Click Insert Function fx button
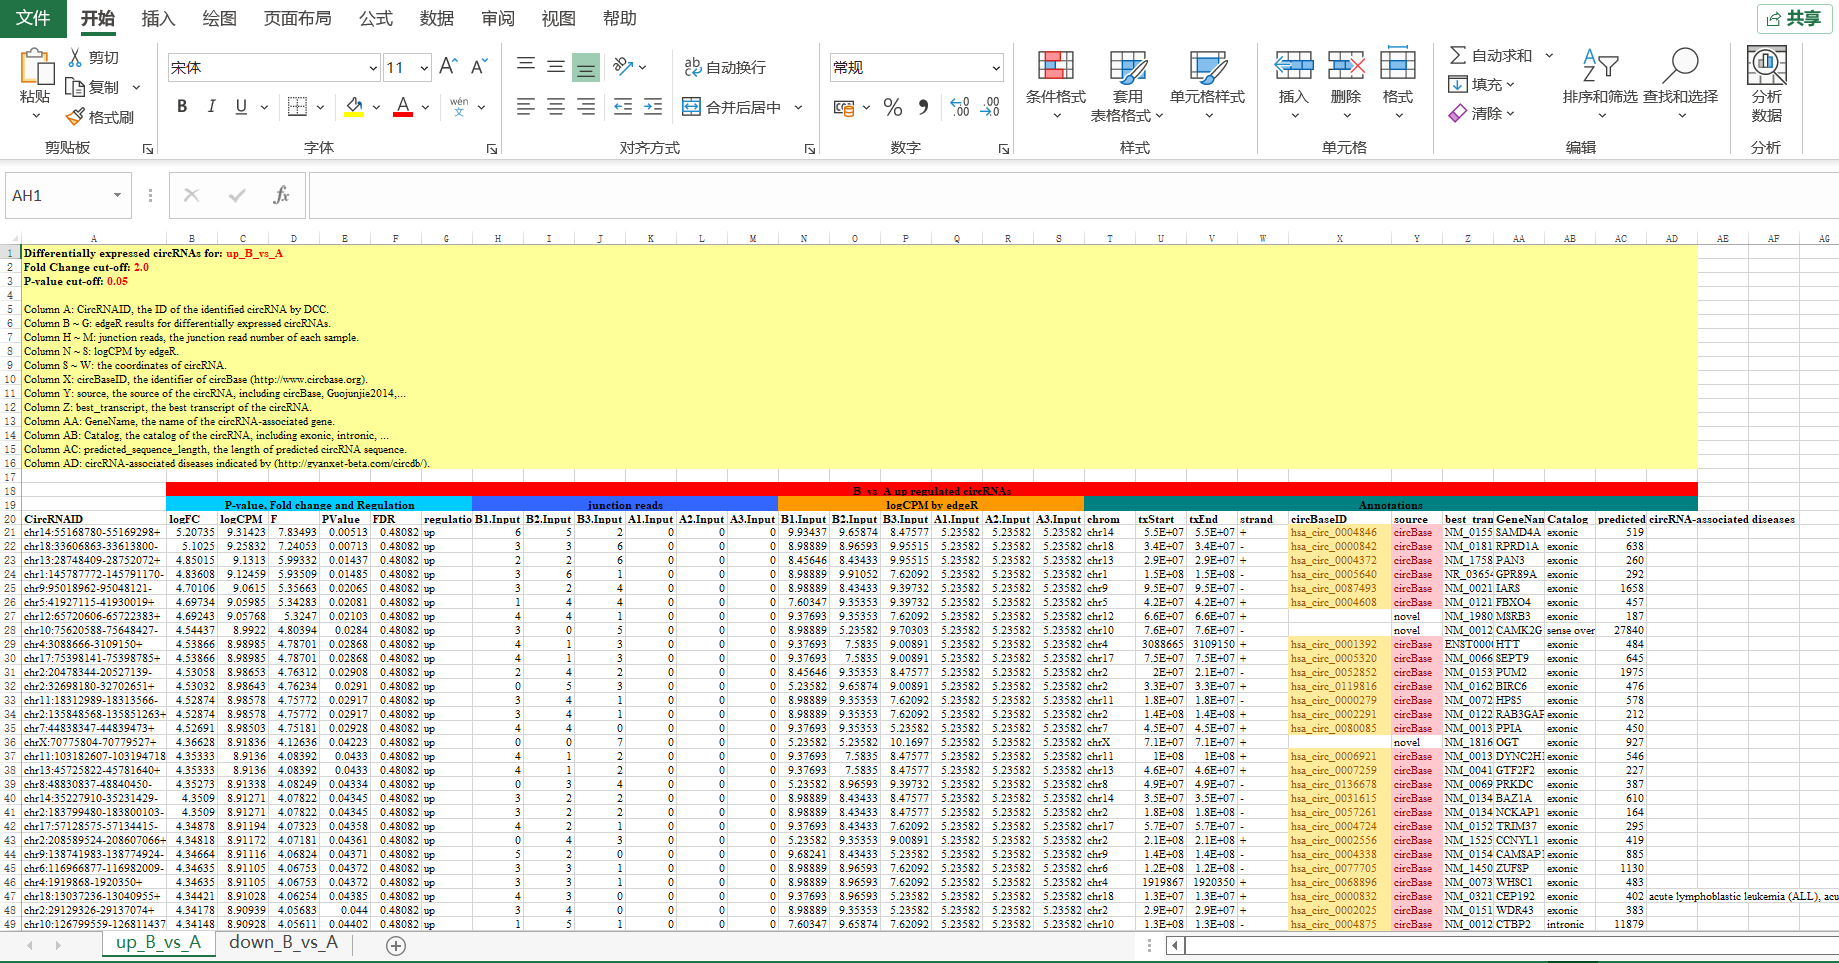This screenshot has width=1839, height=963. click(x=281, y=195)
